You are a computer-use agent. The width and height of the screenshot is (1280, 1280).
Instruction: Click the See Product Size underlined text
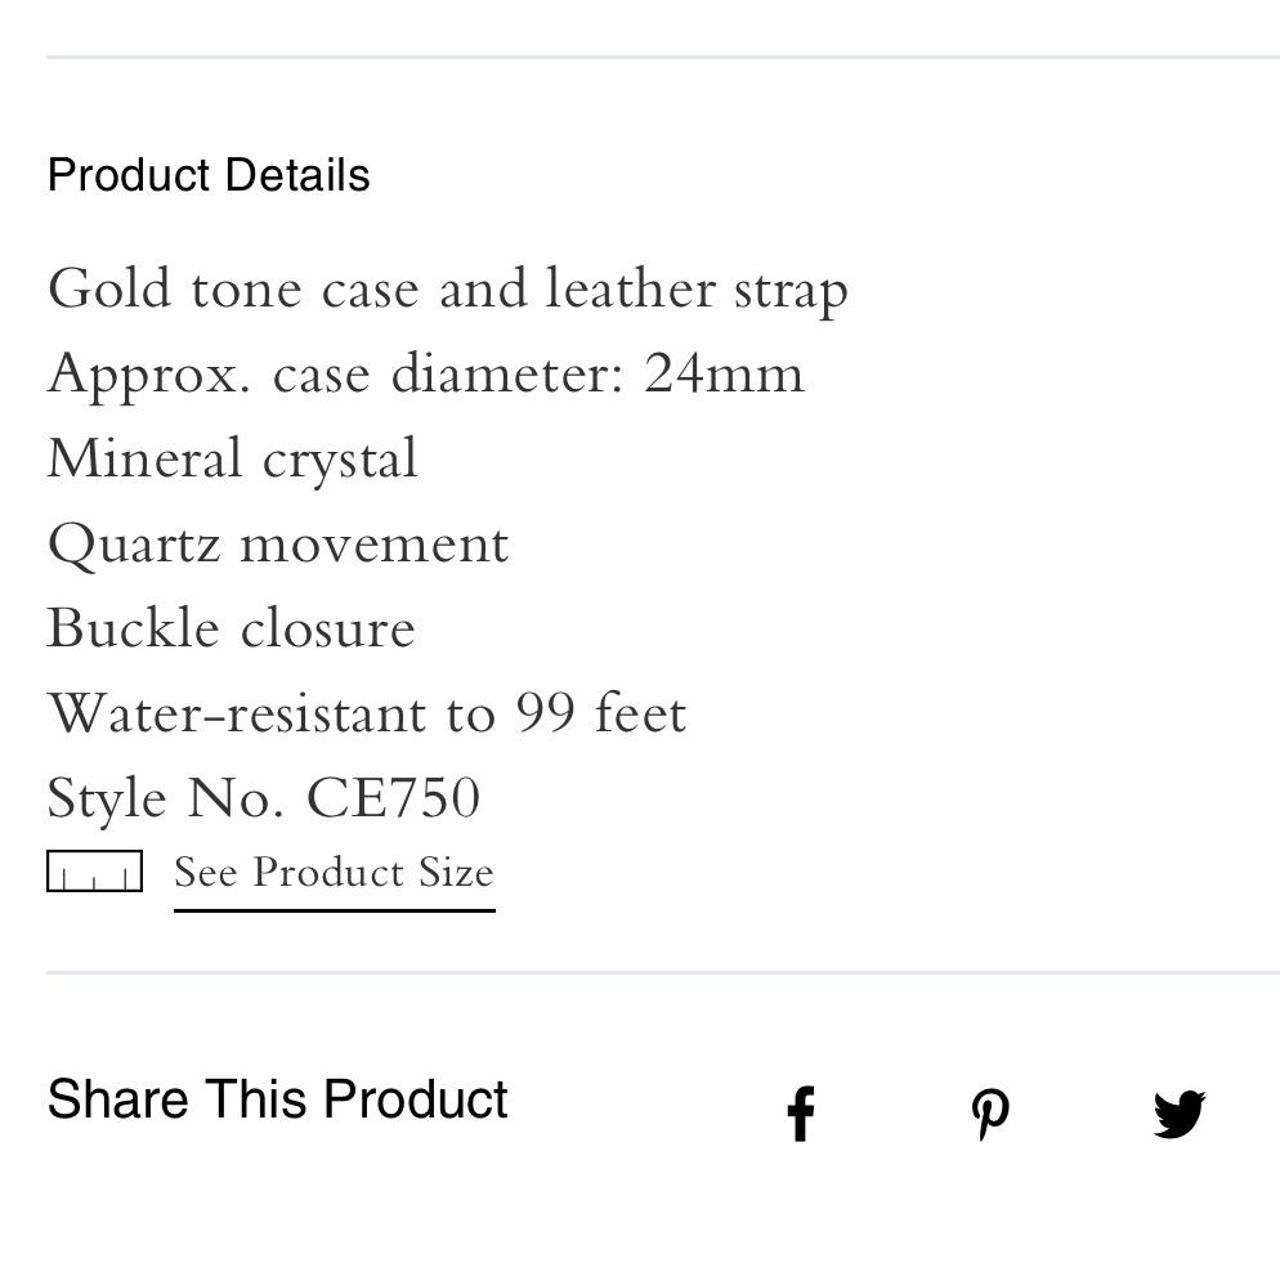click(x=334, y=872)
